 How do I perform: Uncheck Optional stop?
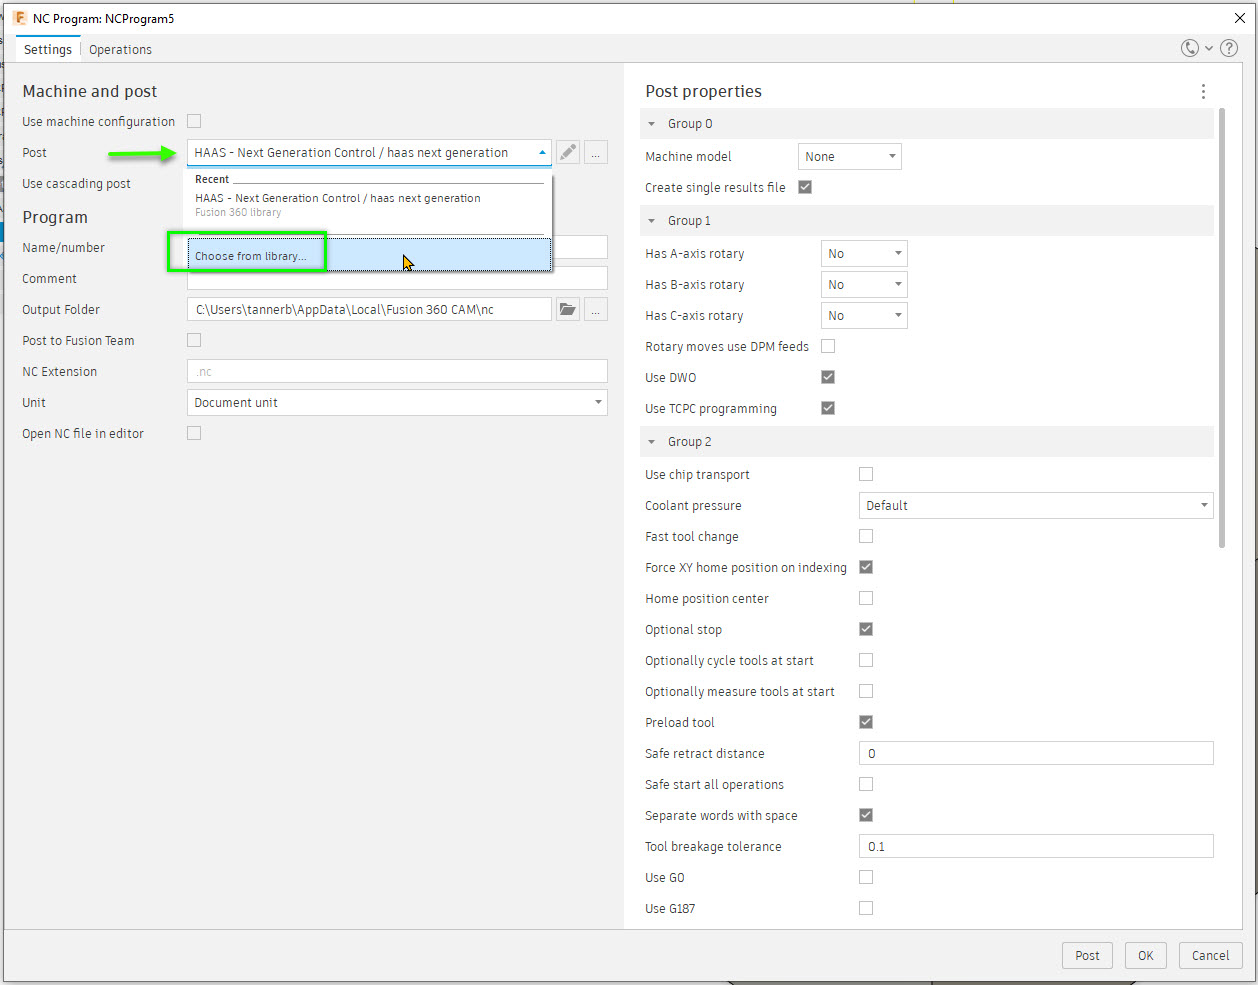tap(865, 629)
